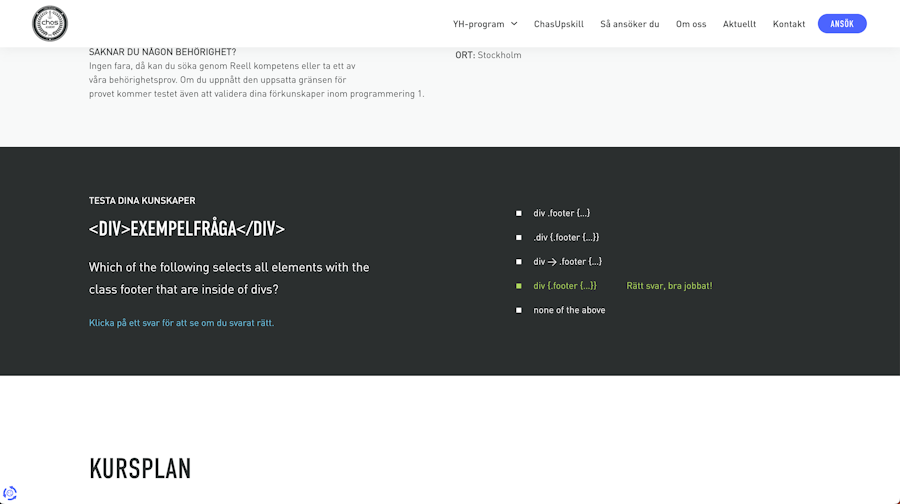Screen dimensions: 900x504
Task: Open the accessibility widget icon
Action: point(10,493)
